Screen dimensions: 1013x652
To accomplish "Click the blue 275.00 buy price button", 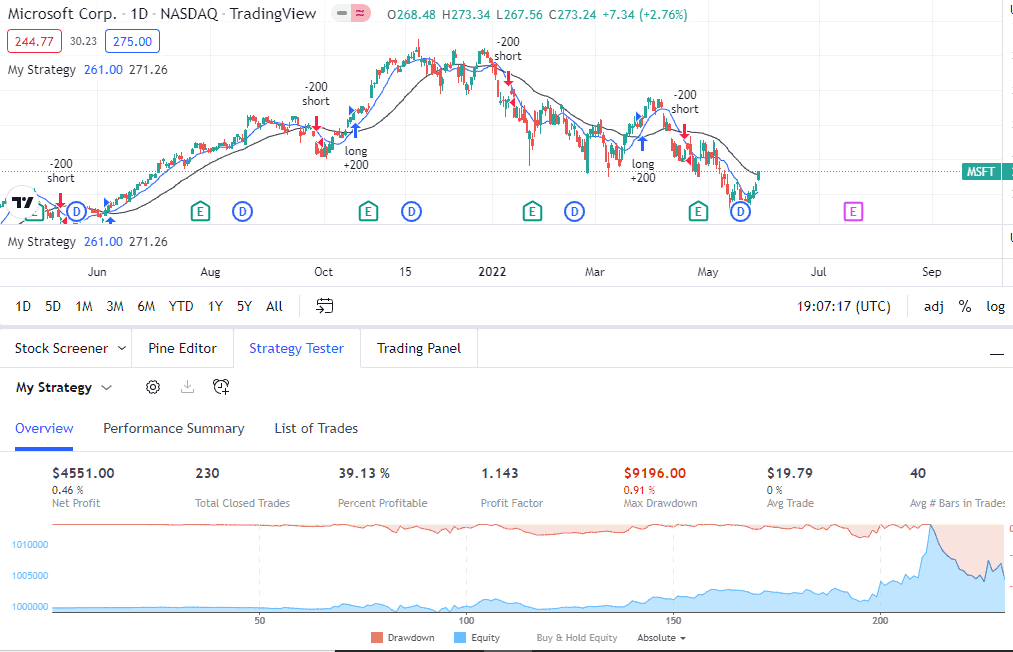I will pos(132,41).
